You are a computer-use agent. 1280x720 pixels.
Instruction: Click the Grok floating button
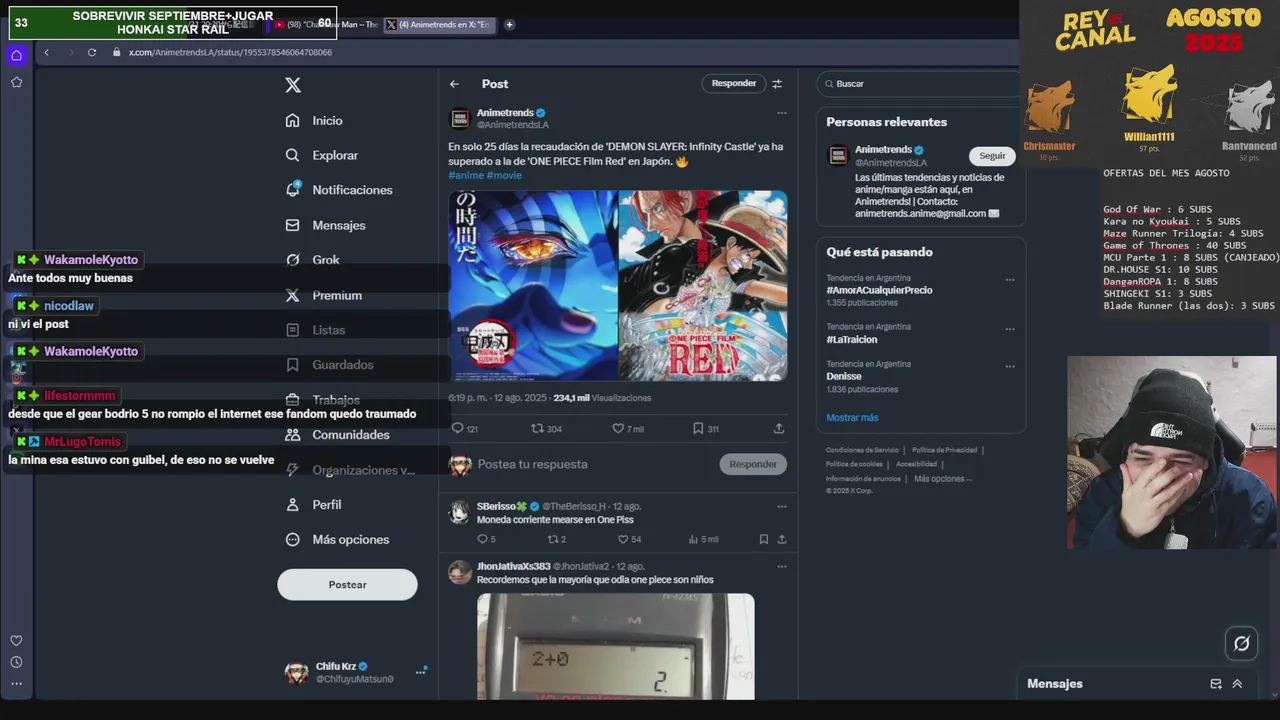(x=1241, y=644)
